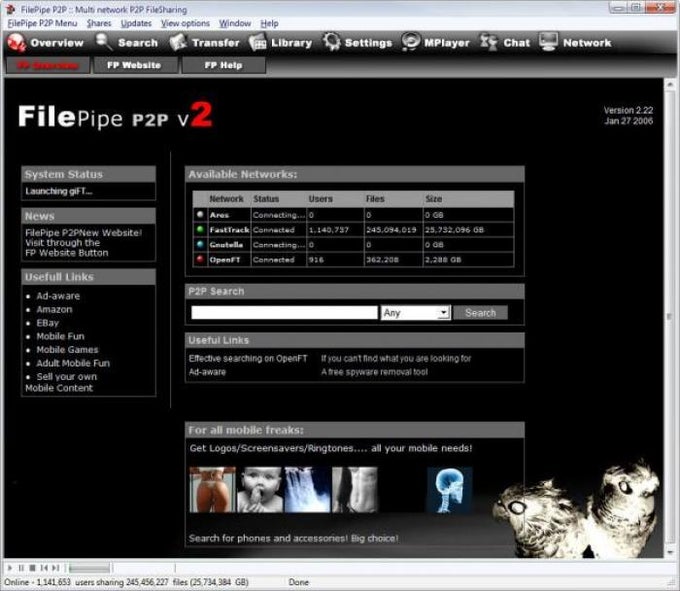Viewport: 680px width, 591px height.
Task: Click the Search magnifier toolbar icon
Action: (x=104, y=42)
